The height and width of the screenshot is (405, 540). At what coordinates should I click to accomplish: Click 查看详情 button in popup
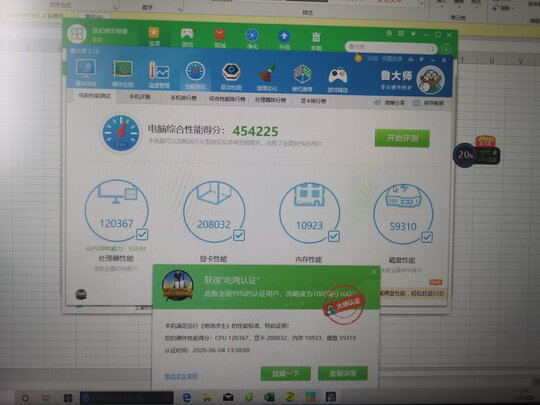[343, 373]
